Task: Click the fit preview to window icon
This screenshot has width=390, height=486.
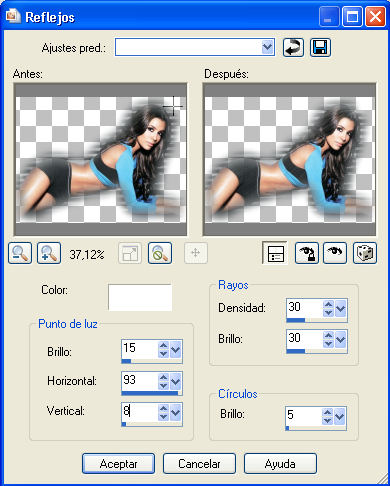Action: click(x=130, y=253)
